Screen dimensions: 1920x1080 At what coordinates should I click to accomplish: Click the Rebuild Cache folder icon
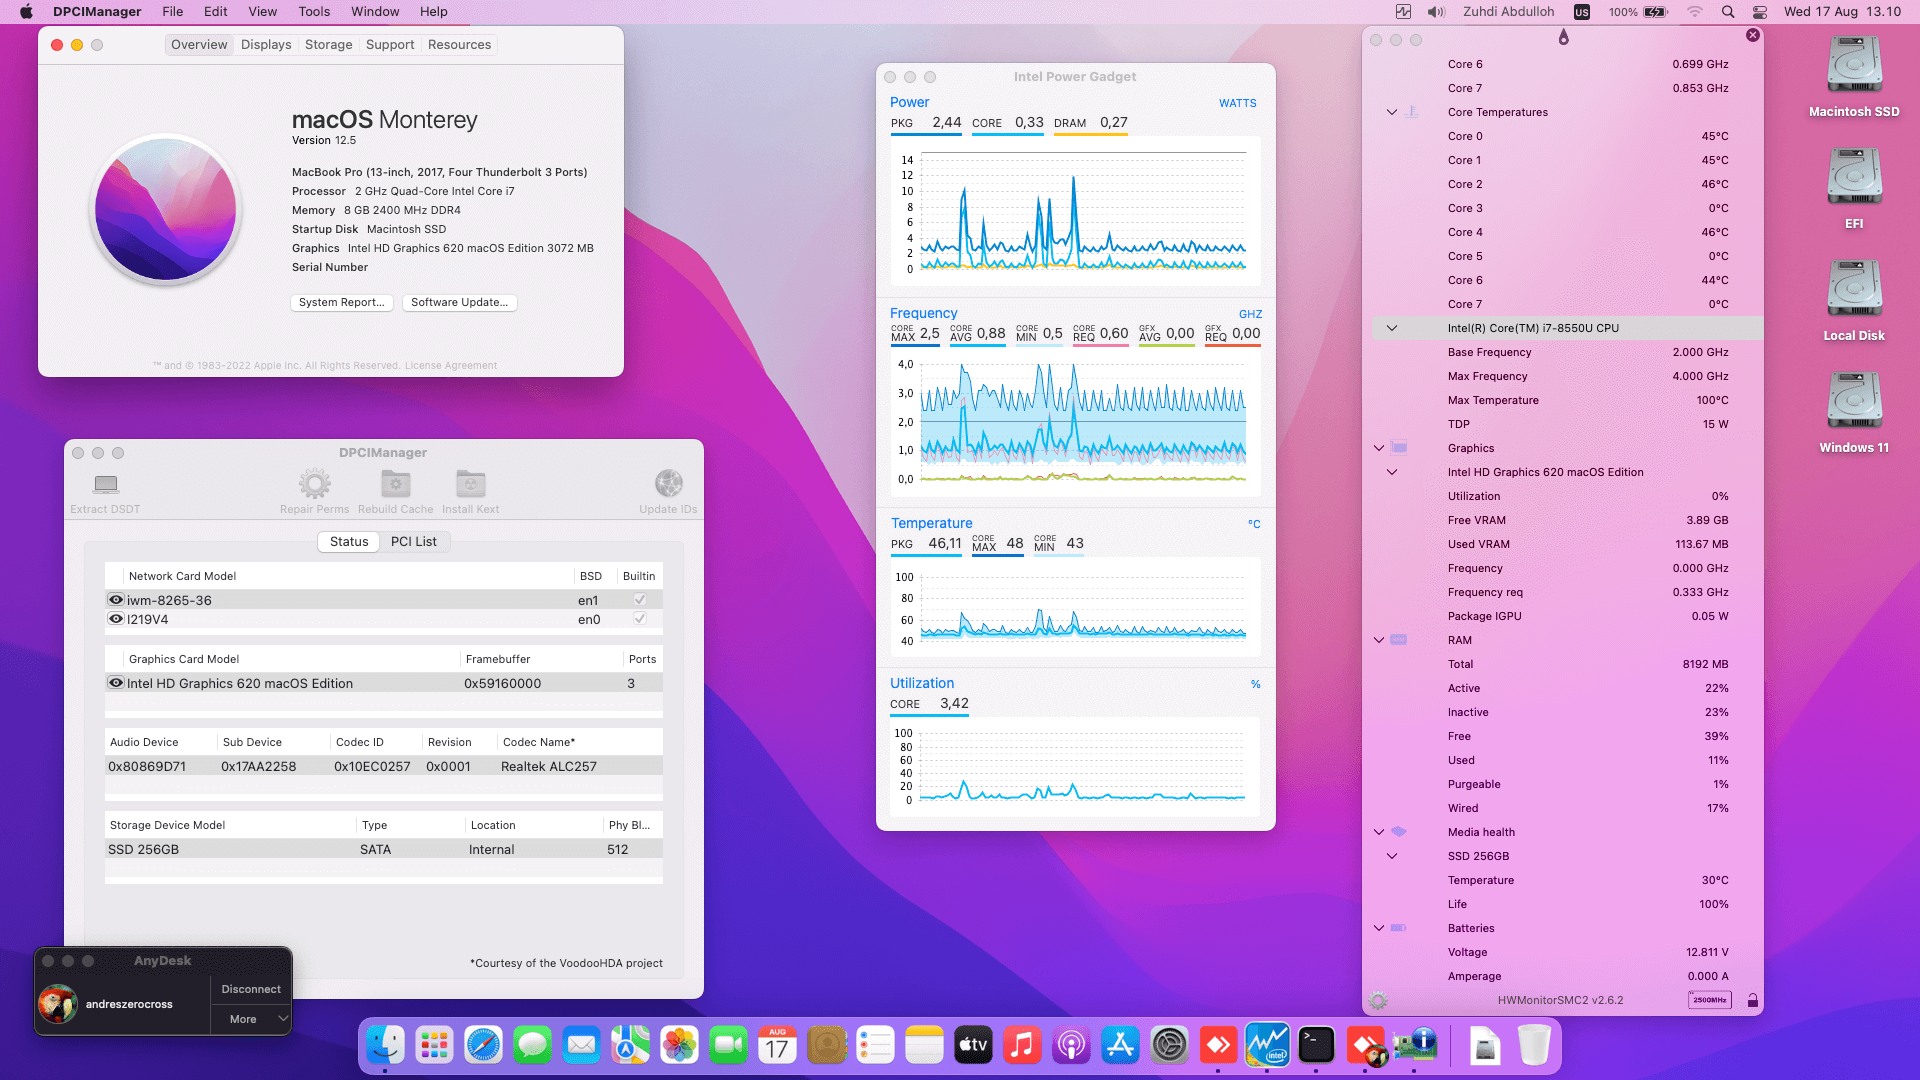tap(395, 485)
